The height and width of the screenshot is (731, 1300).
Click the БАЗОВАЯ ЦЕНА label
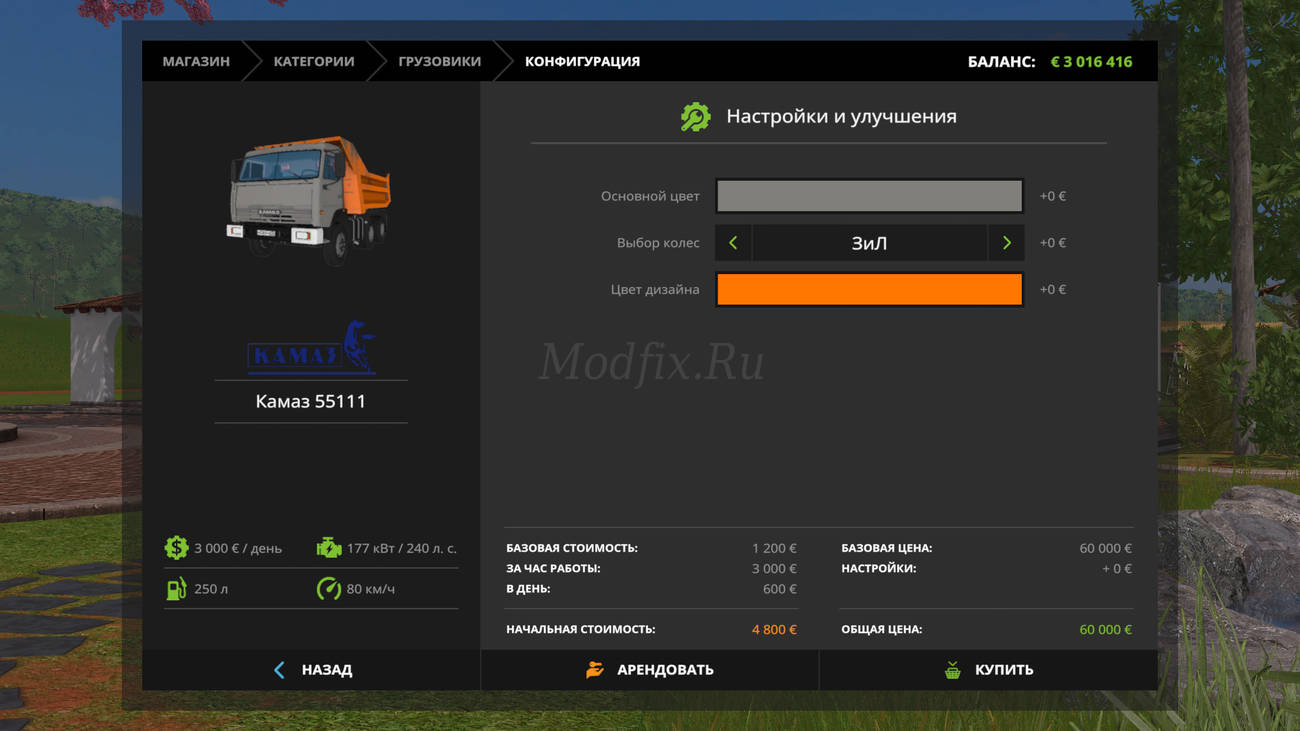887,548
